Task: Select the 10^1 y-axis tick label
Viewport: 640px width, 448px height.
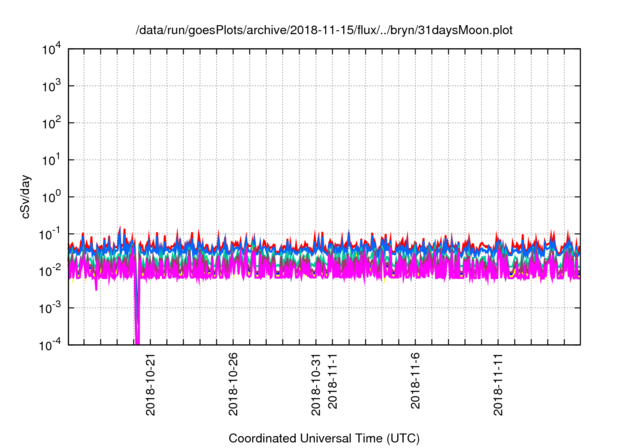Action: (x=50, y=160)
